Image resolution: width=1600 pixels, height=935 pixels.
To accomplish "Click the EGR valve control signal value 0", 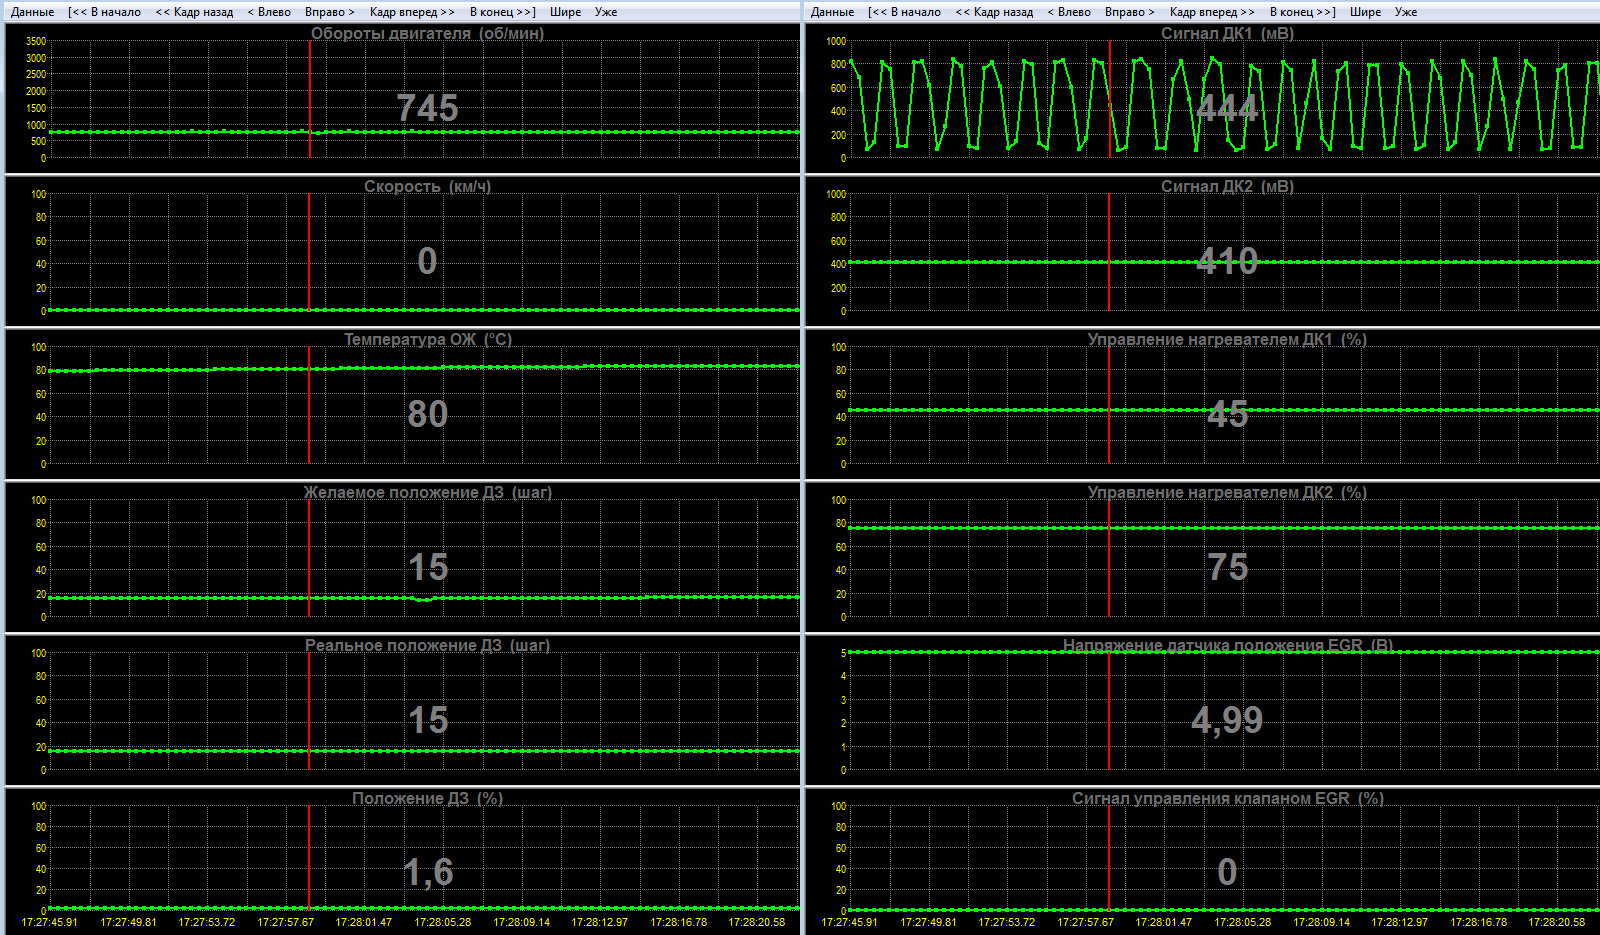I will coord(1227,872).
